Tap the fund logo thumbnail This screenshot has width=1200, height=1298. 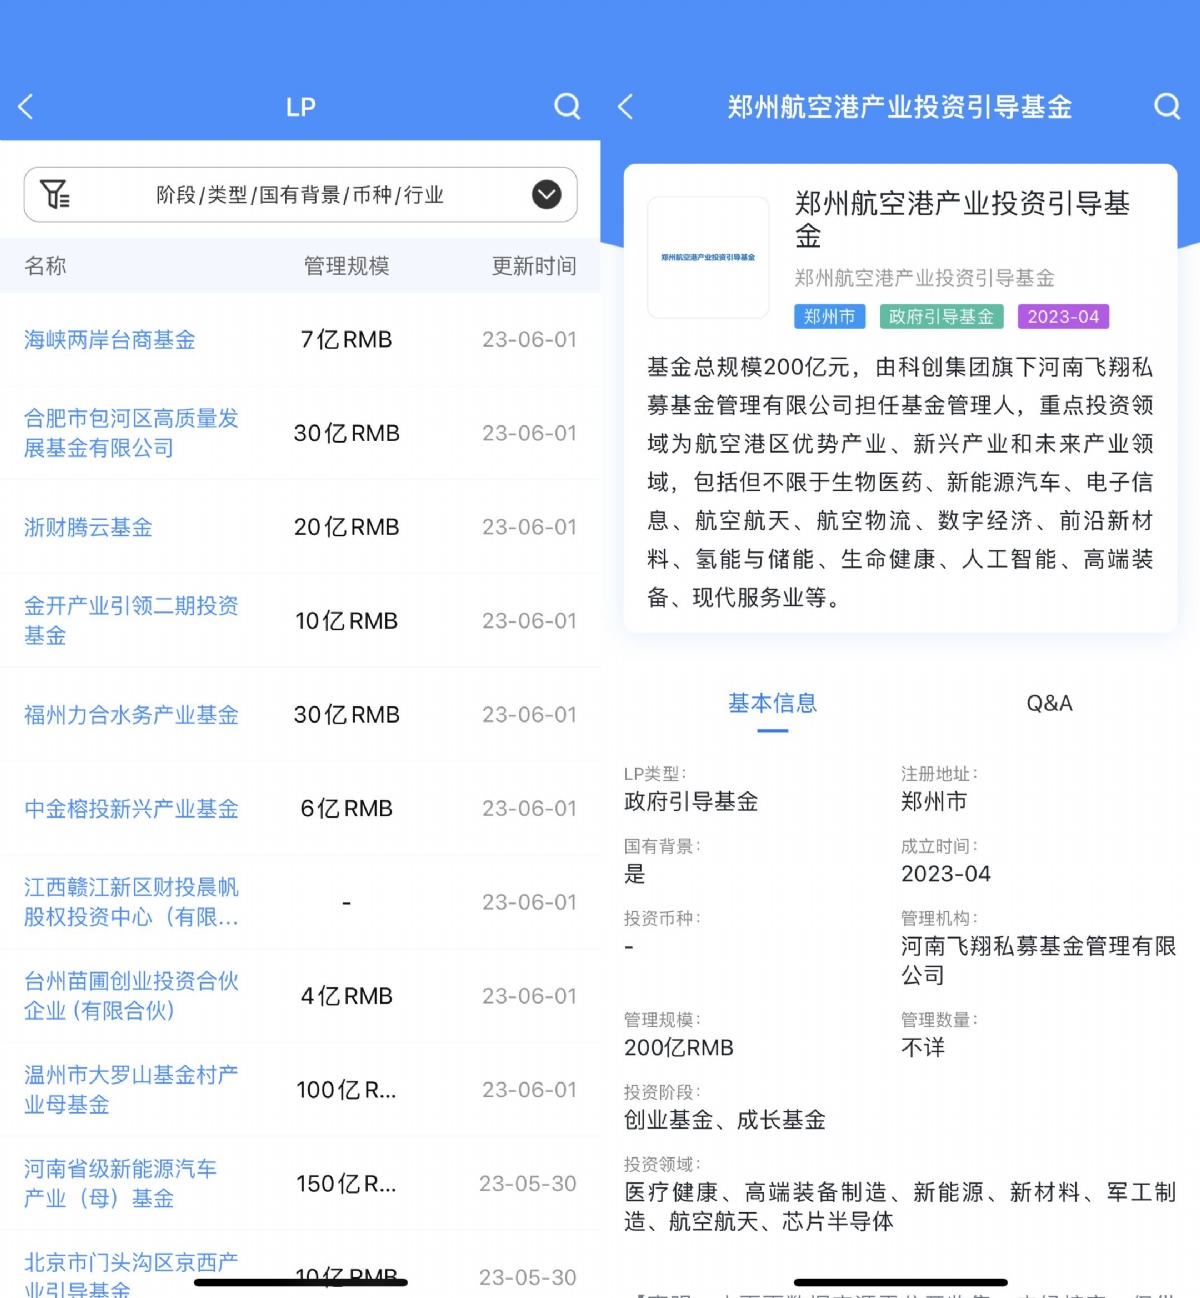coord(707,258)
